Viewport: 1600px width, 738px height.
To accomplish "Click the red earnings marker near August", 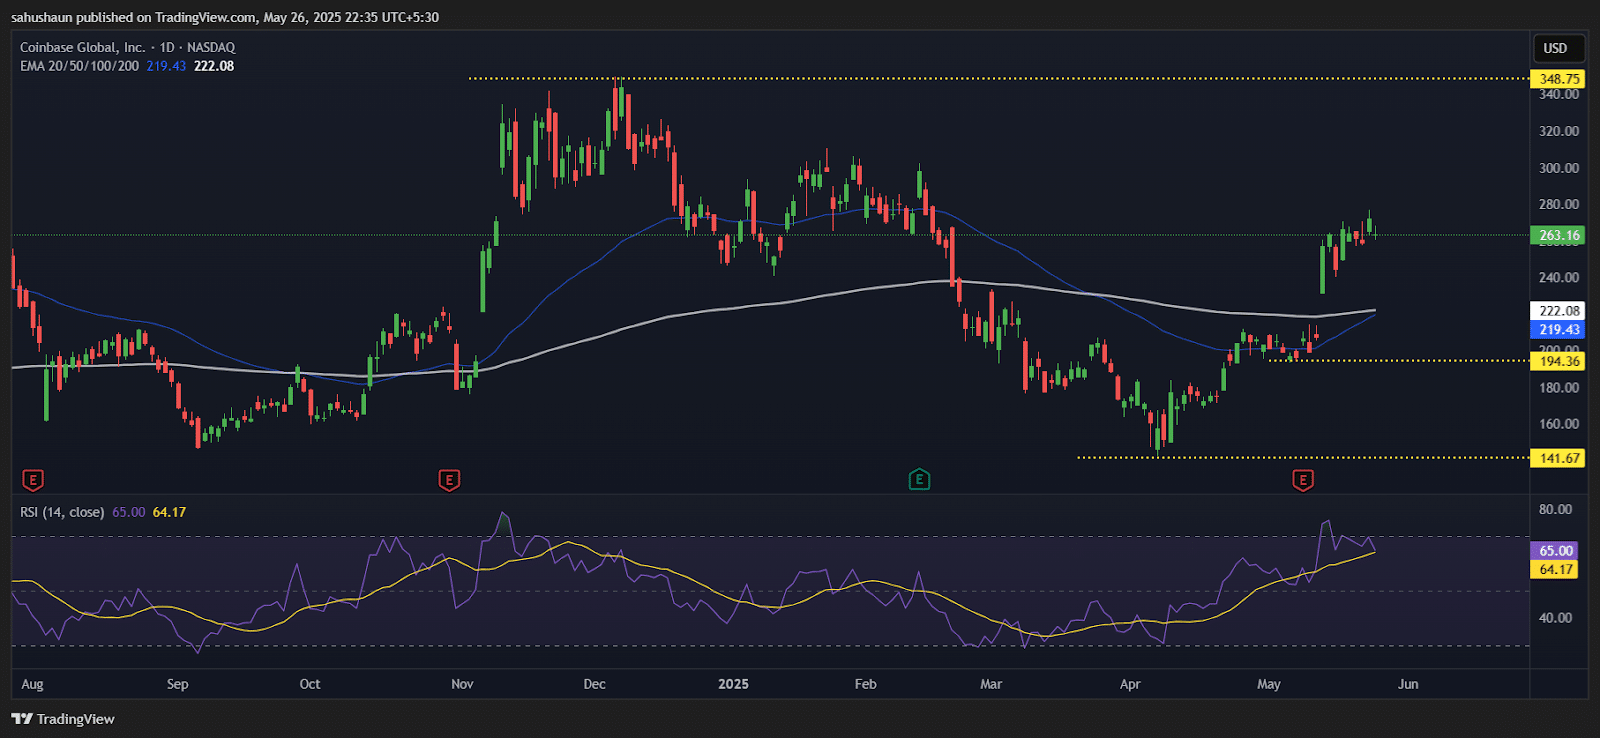I will click(x=33, y=481).
